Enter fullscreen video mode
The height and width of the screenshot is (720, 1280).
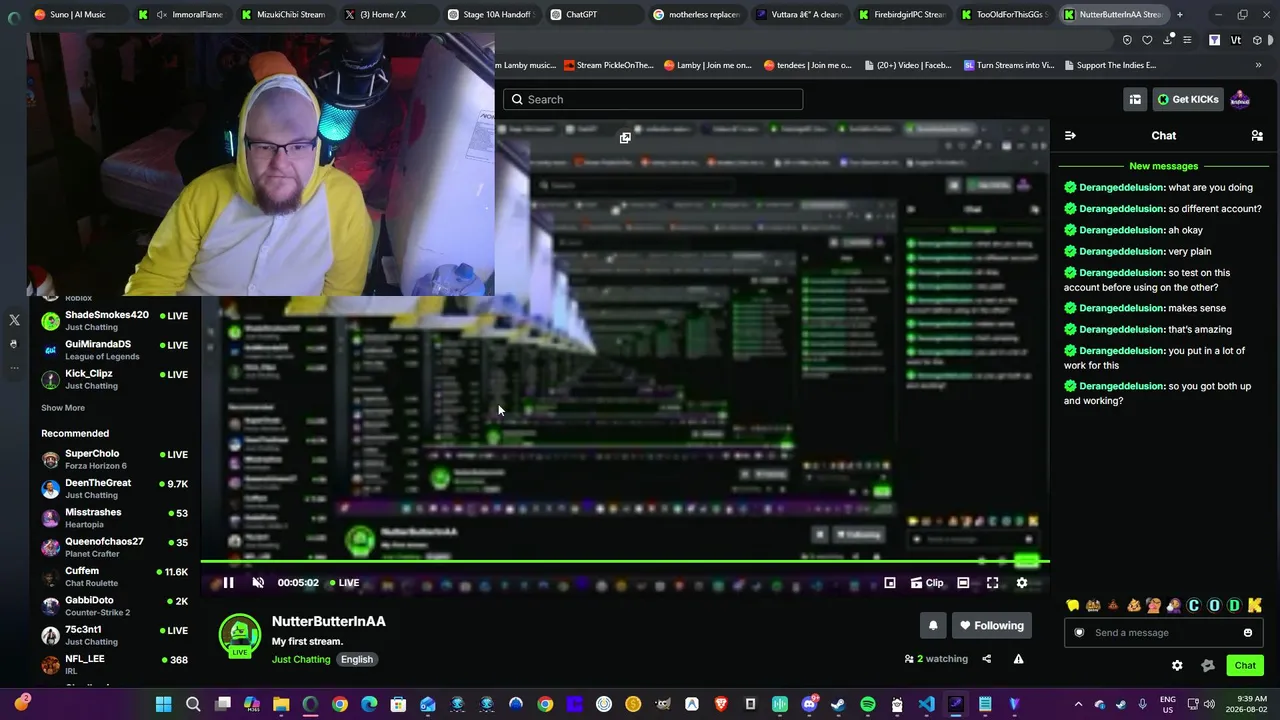point(993,583)
